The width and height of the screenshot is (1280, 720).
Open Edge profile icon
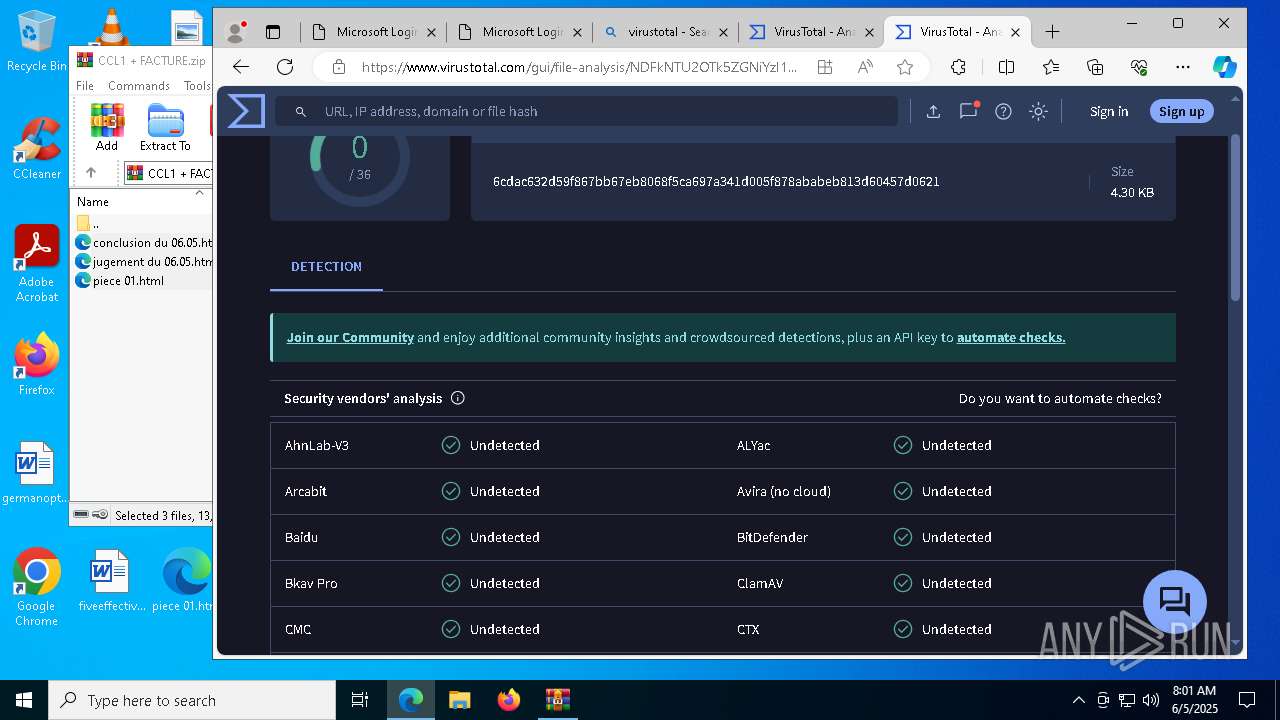click(x=236, y=32)
